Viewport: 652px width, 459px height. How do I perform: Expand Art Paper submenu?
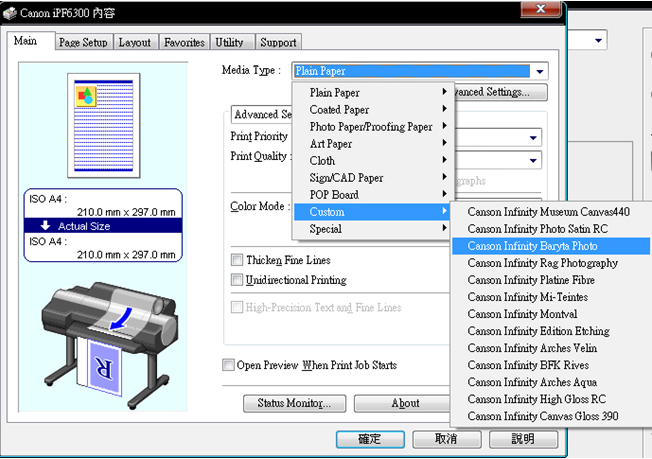[x=372, y=143]
